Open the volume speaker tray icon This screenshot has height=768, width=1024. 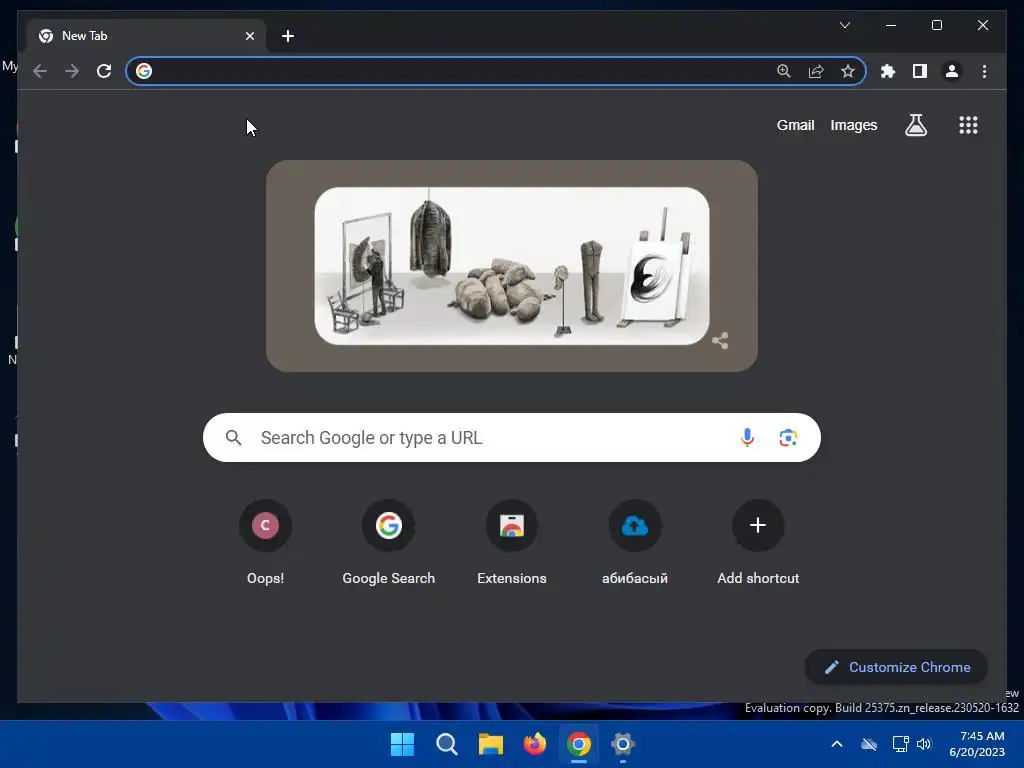click(x=924, y=744)
